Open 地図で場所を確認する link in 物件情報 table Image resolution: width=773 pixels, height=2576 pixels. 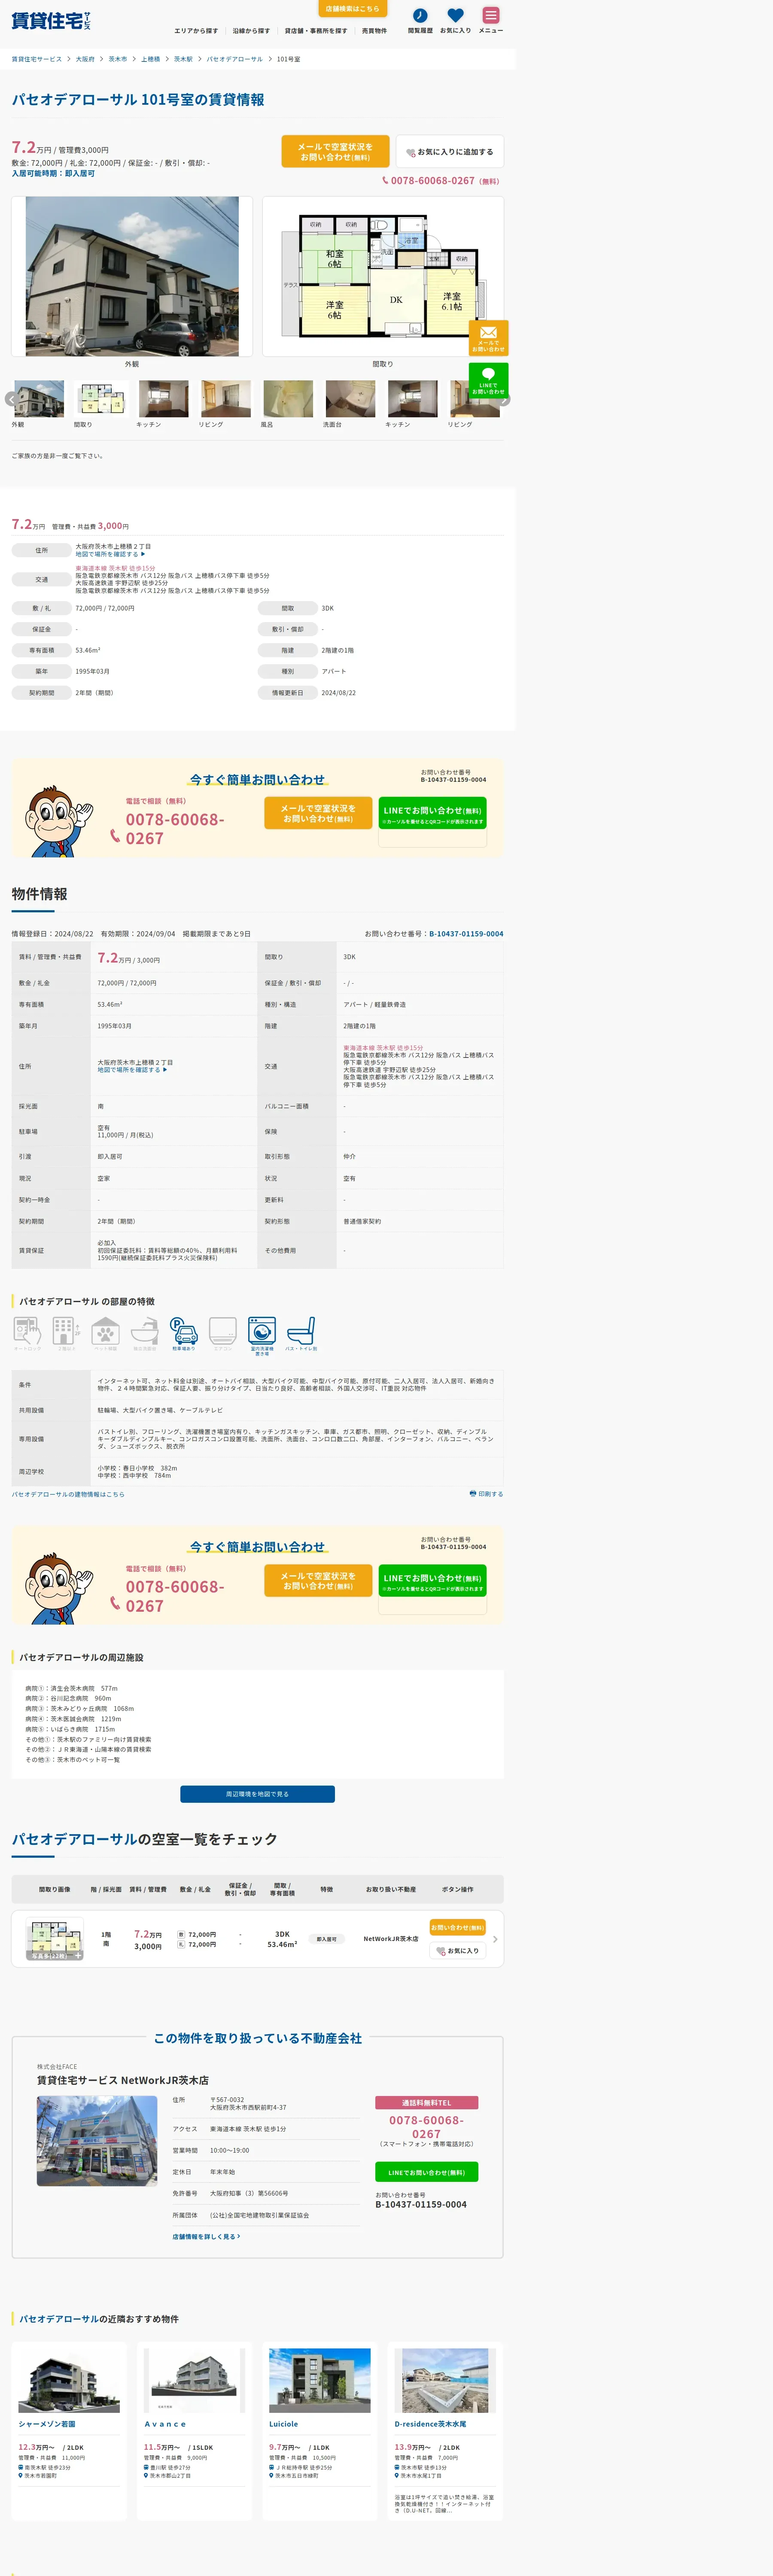point(132,1070)
